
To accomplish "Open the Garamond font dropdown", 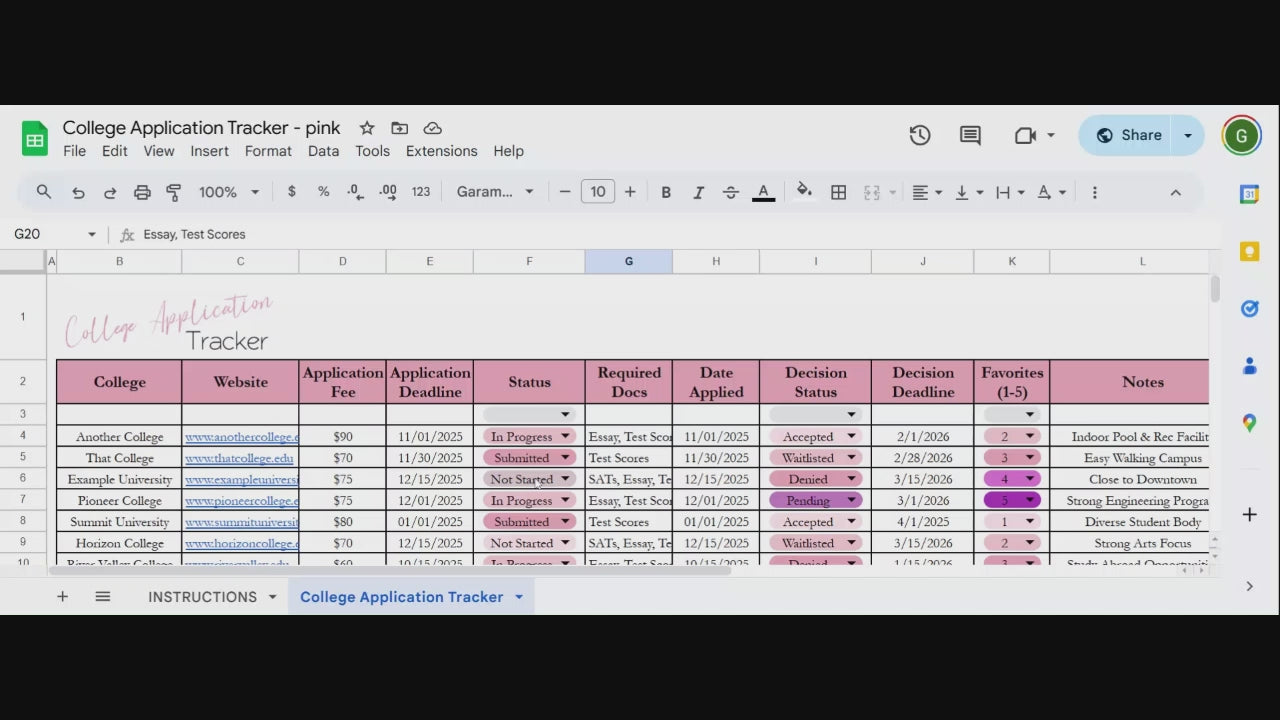I will click(495, 192).
